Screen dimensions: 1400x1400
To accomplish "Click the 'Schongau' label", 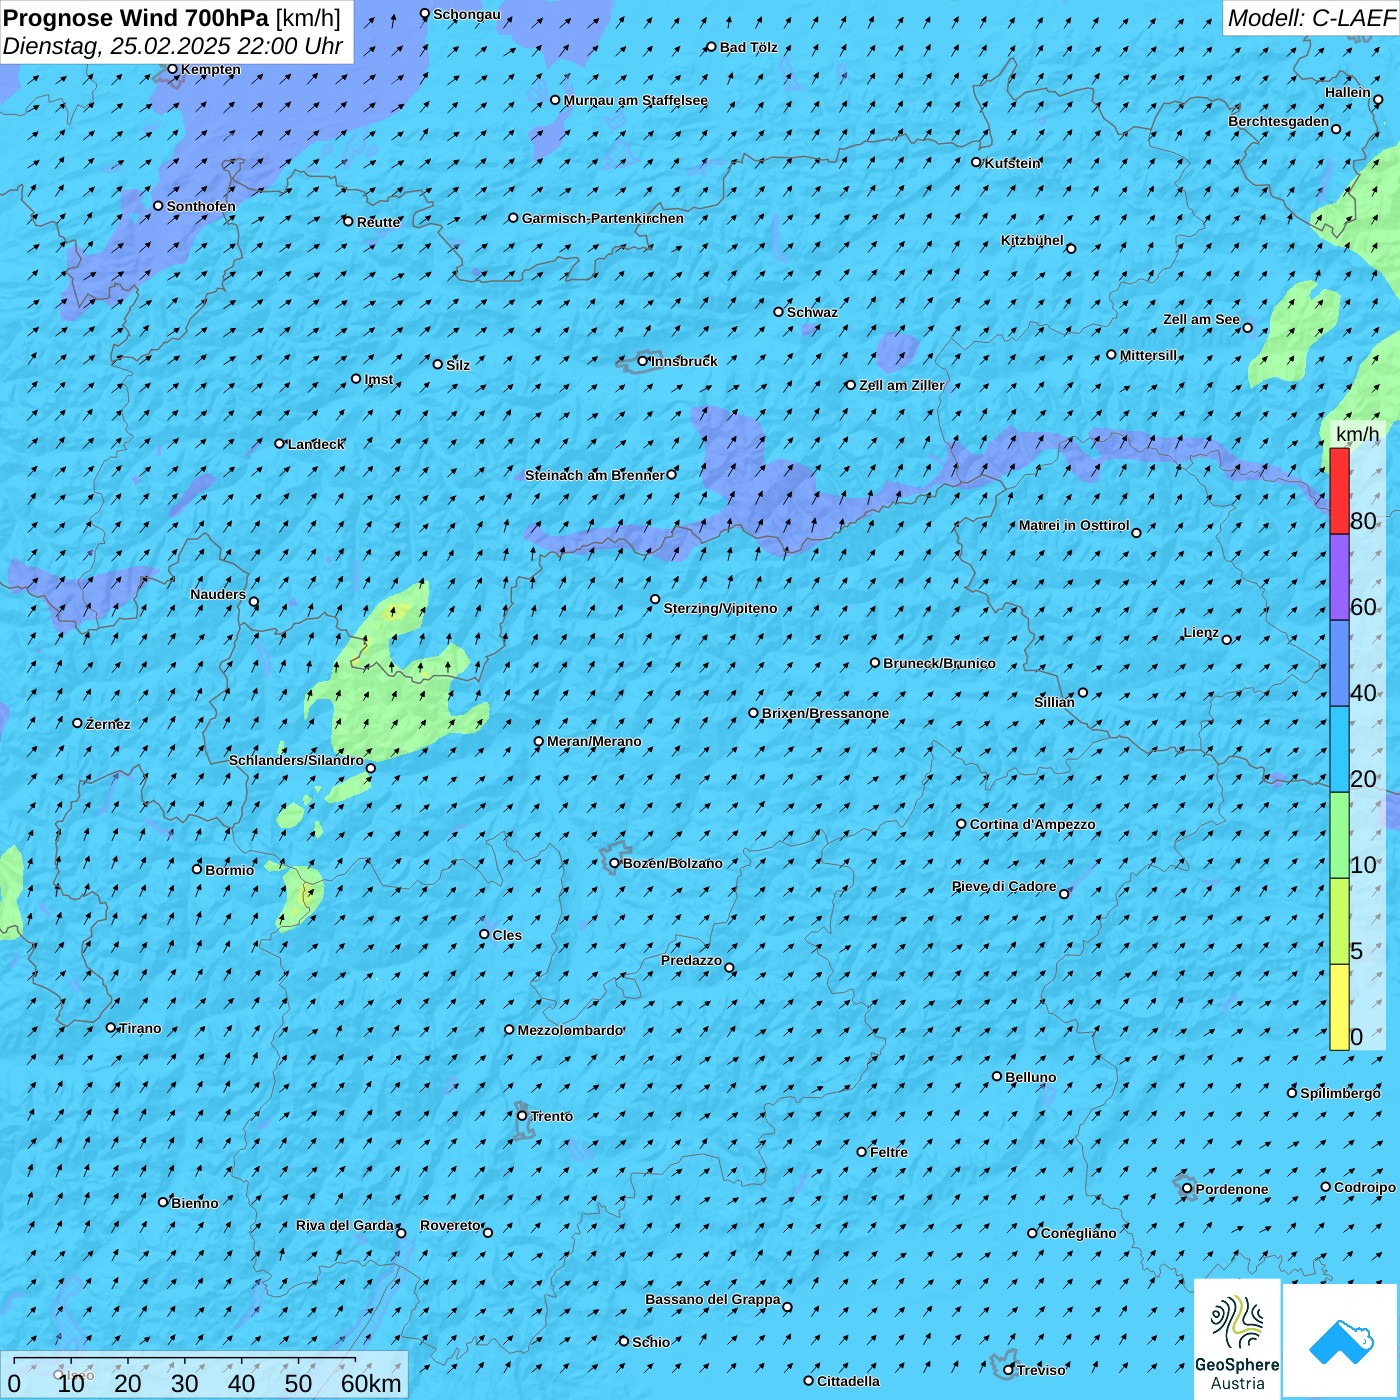I will (x=467, y=14).
